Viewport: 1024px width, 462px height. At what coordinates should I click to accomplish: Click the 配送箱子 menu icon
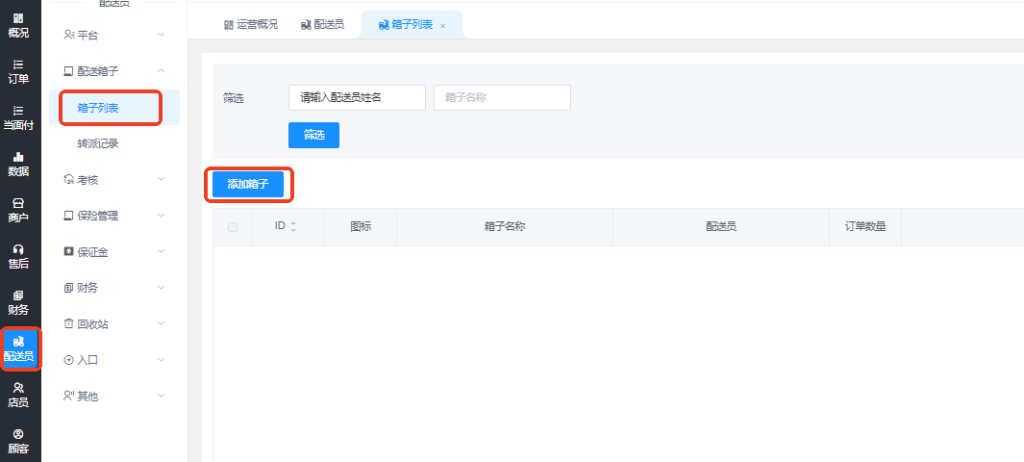tap(68, 71)
